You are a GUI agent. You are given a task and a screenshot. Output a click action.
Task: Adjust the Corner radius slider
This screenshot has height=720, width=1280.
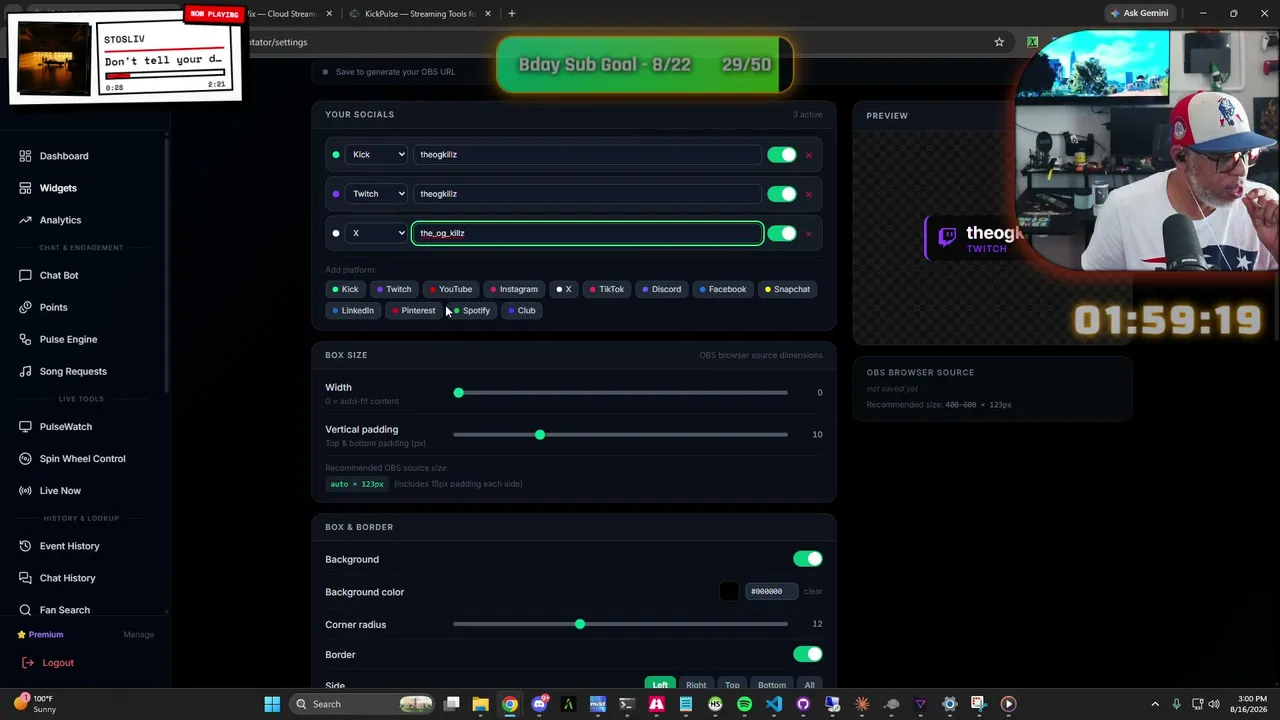[620, 625]
